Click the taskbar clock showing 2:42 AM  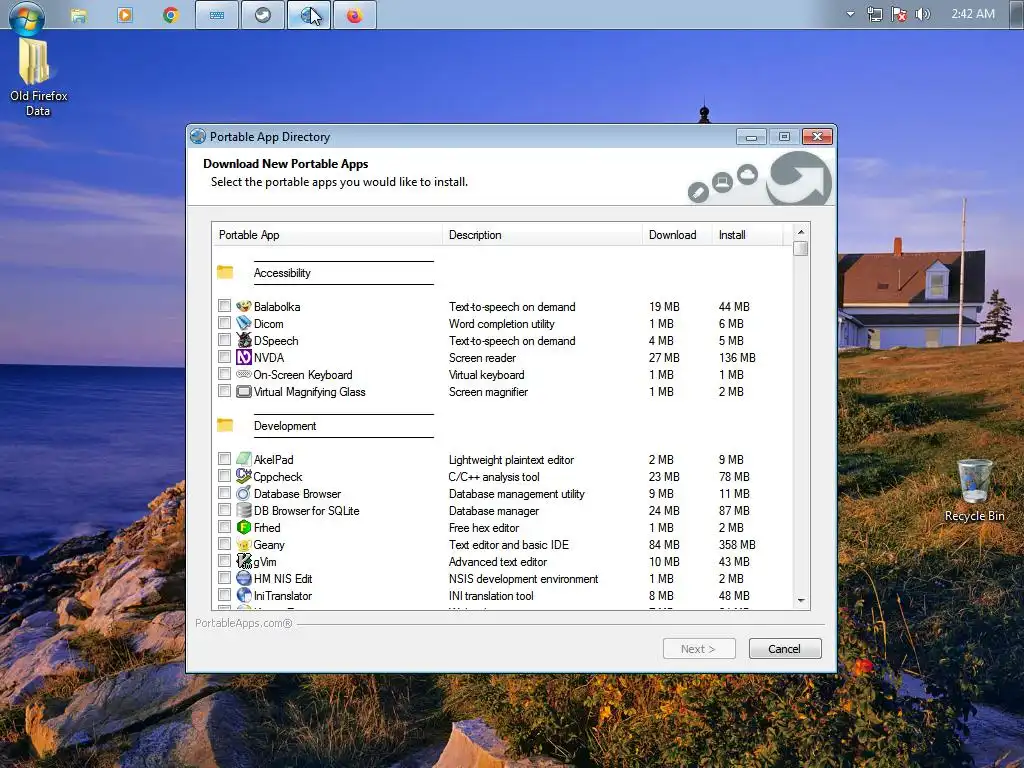click(x=973, y=14)
